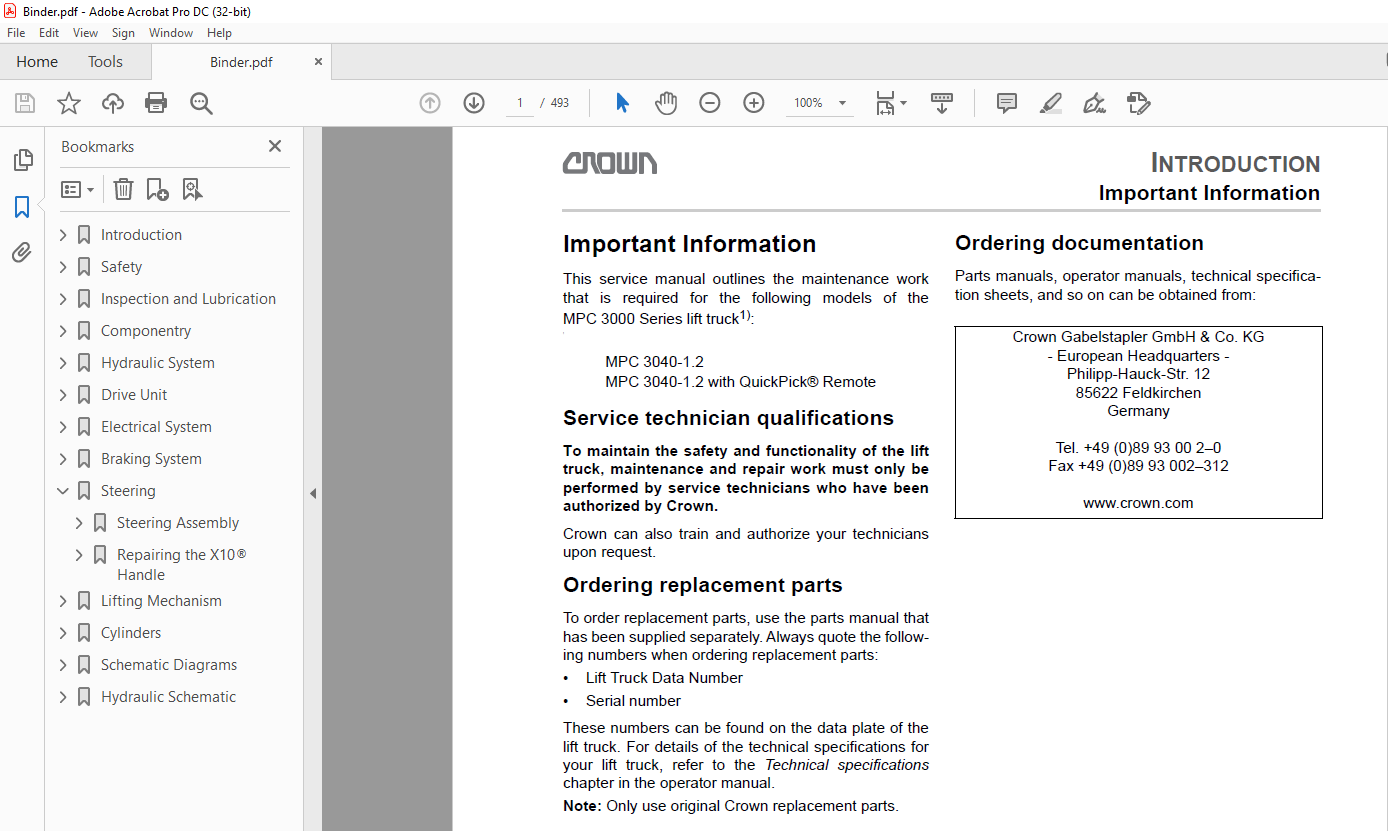Open the Lifting Mechanism bookmark
Viewport: 1388px width, 831px height.
tap(161, 601)
